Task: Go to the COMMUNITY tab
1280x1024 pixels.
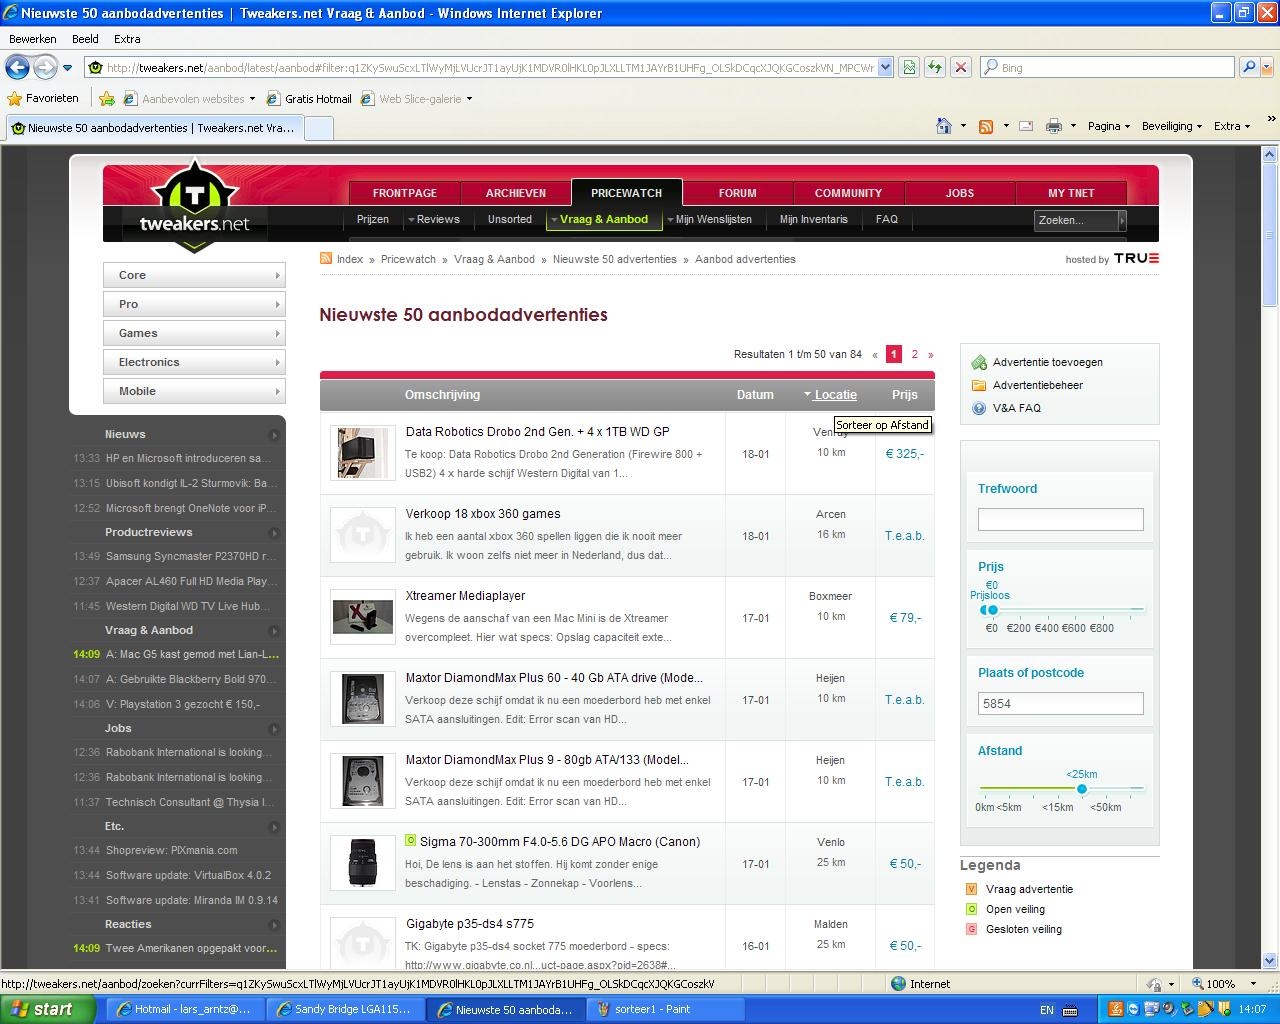Action: pos(848,193)
